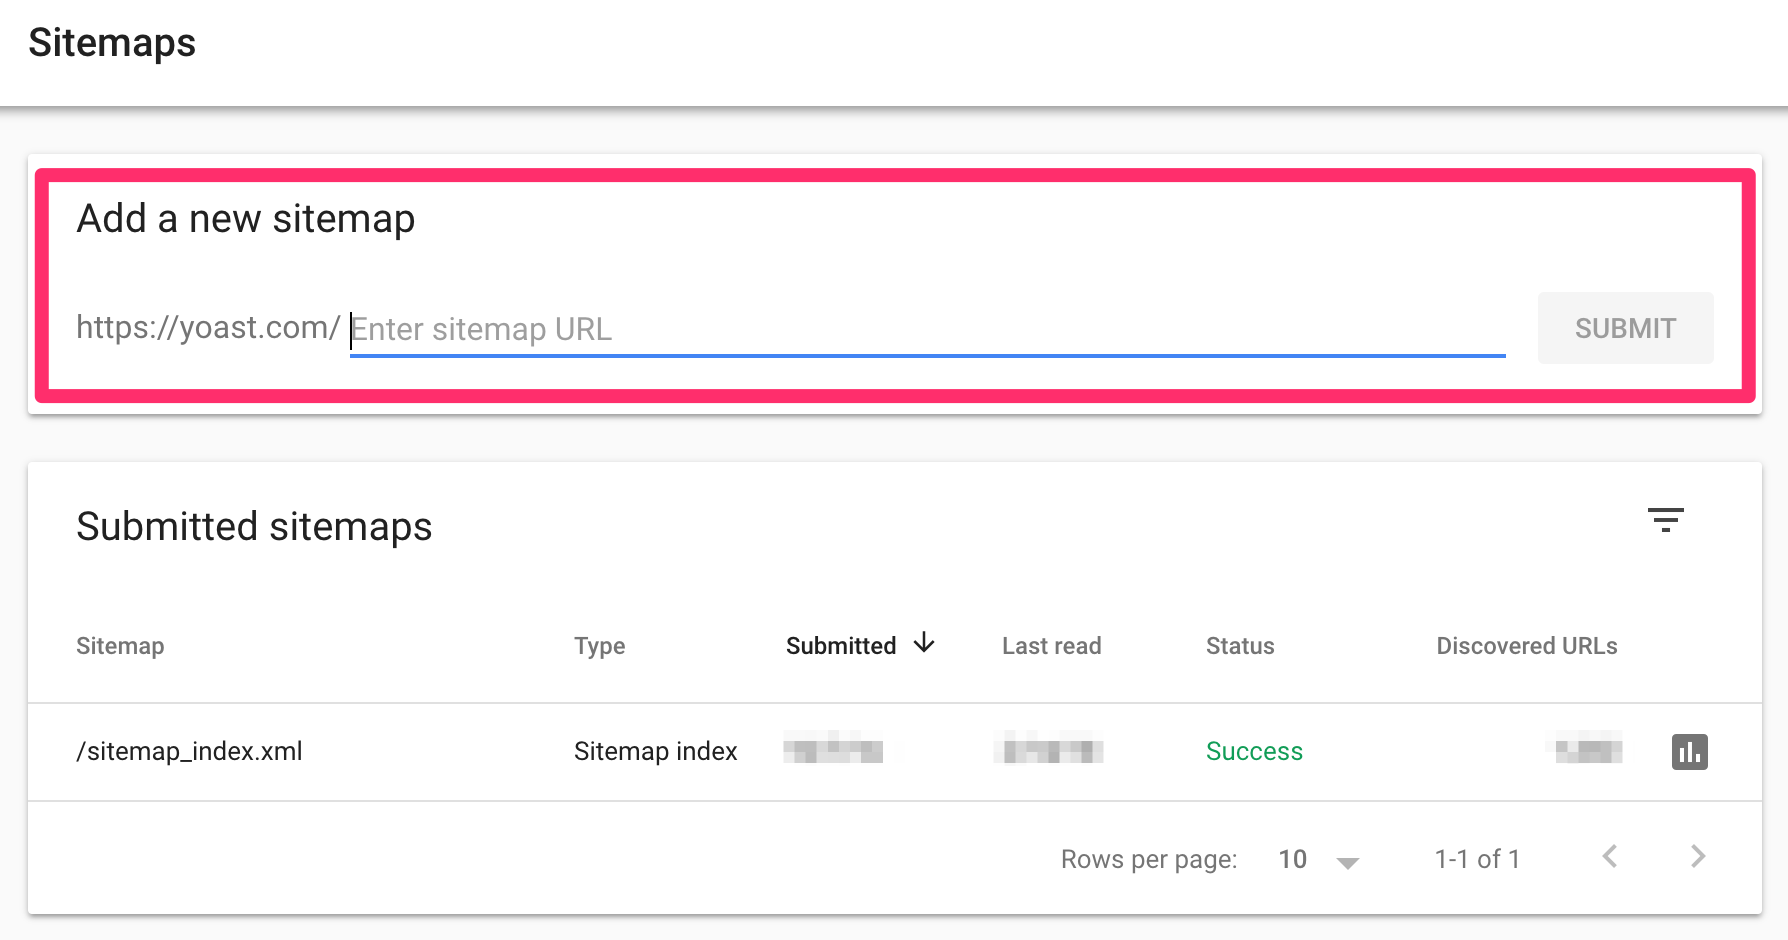This screenshot has width=1788, height=940.
Task: Go to the previous page of sitemaps
Action: 1610,857
